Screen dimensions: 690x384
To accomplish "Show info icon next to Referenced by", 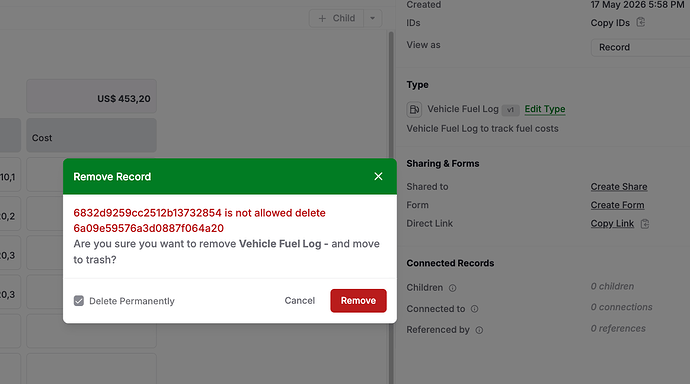I will tap(479, 330).
